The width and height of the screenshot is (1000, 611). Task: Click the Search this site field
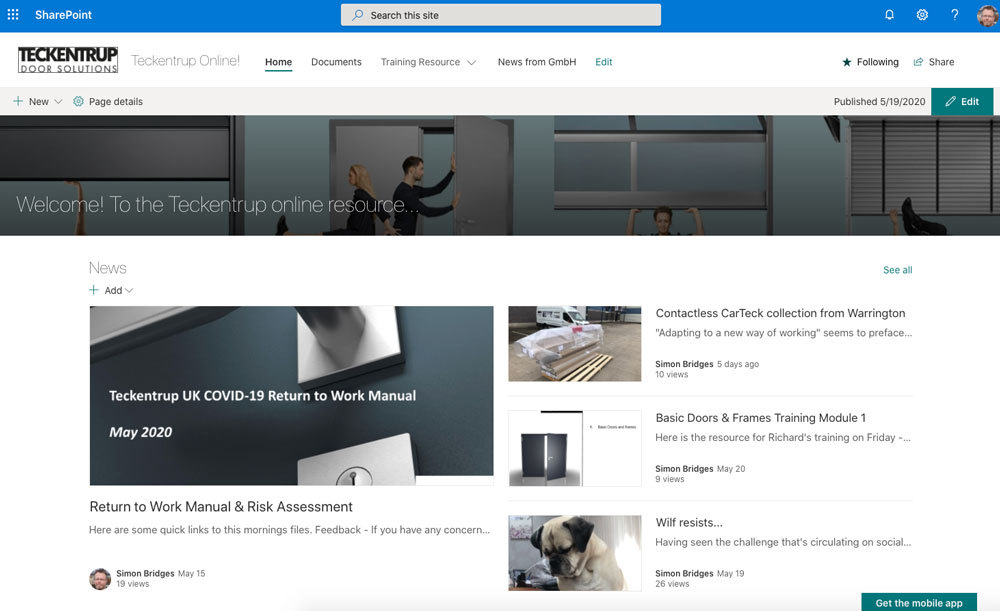[x=501, y=15]
